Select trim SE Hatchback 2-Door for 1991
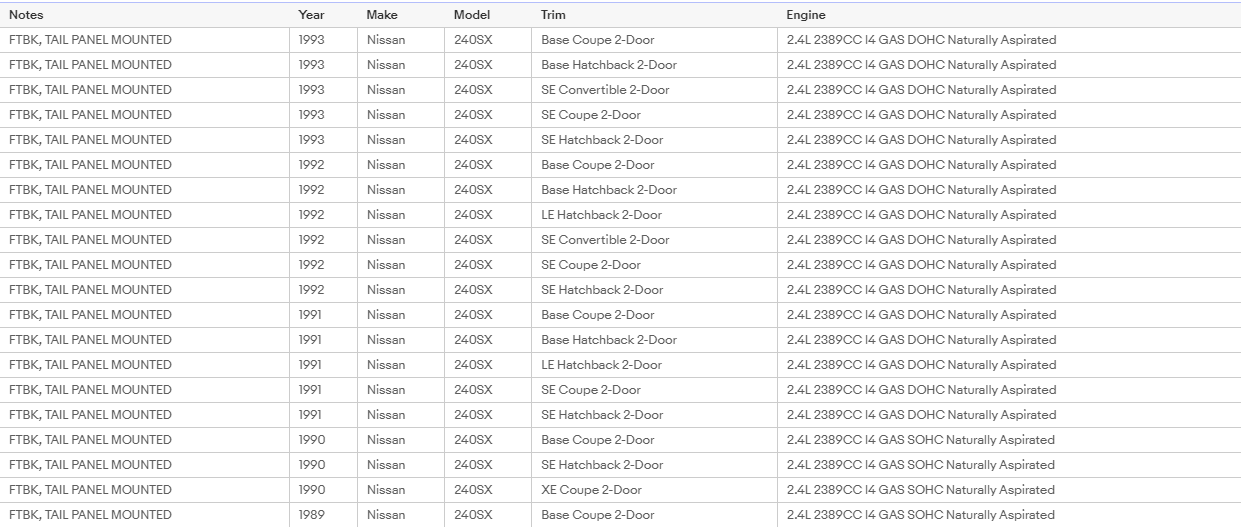This screenshot has width=1241, height=527. (x=602, y=415)
